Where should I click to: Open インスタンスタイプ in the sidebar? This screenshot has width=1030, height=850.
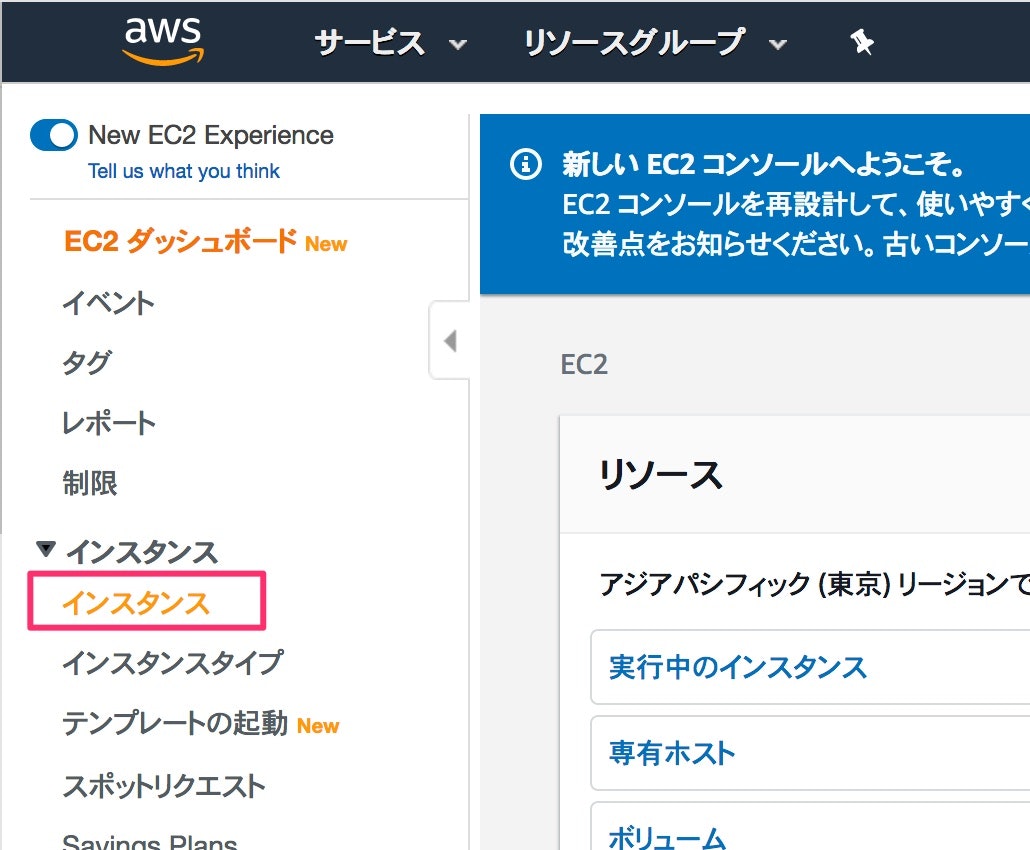click(173, 662)
